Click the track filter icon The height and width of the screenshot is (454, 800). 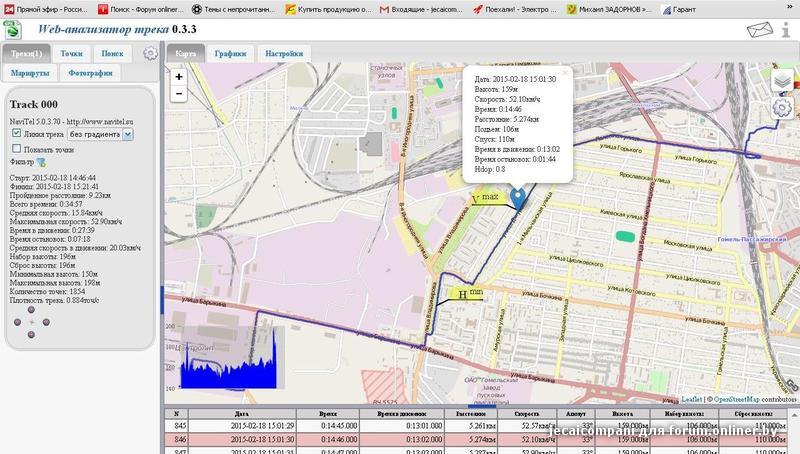coord(41,161)
